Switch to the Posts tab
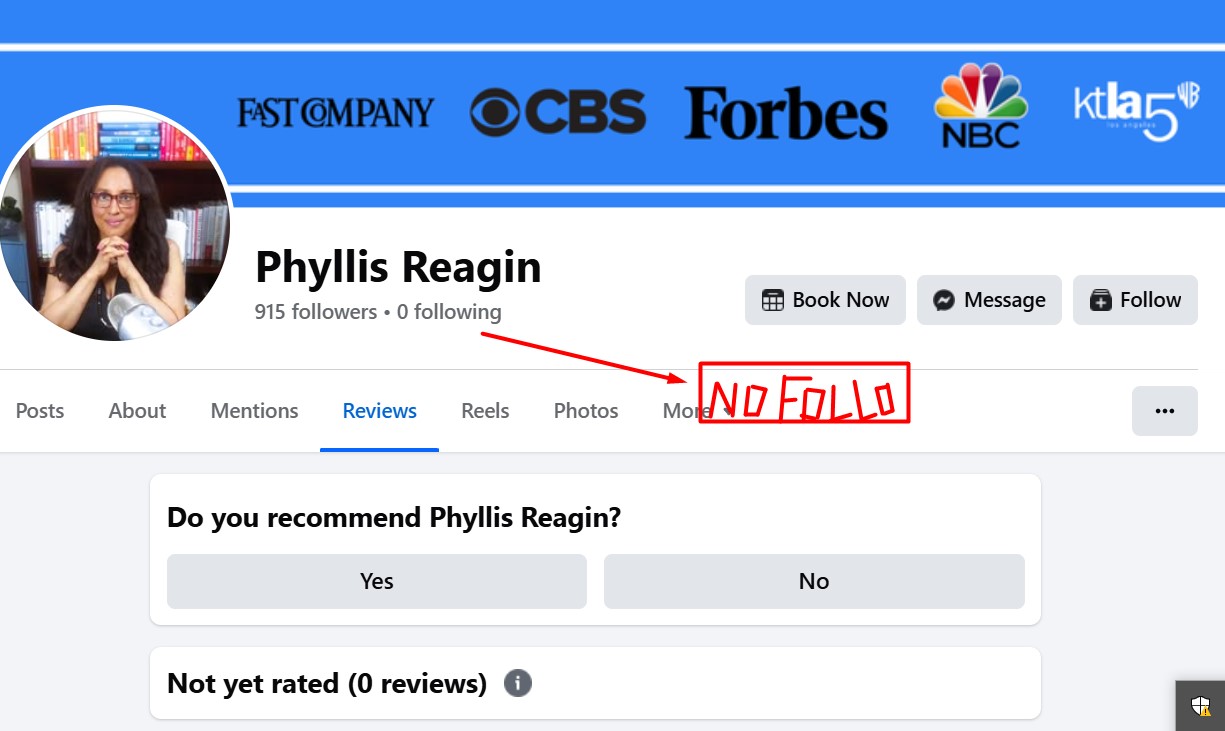 (40, 411)
